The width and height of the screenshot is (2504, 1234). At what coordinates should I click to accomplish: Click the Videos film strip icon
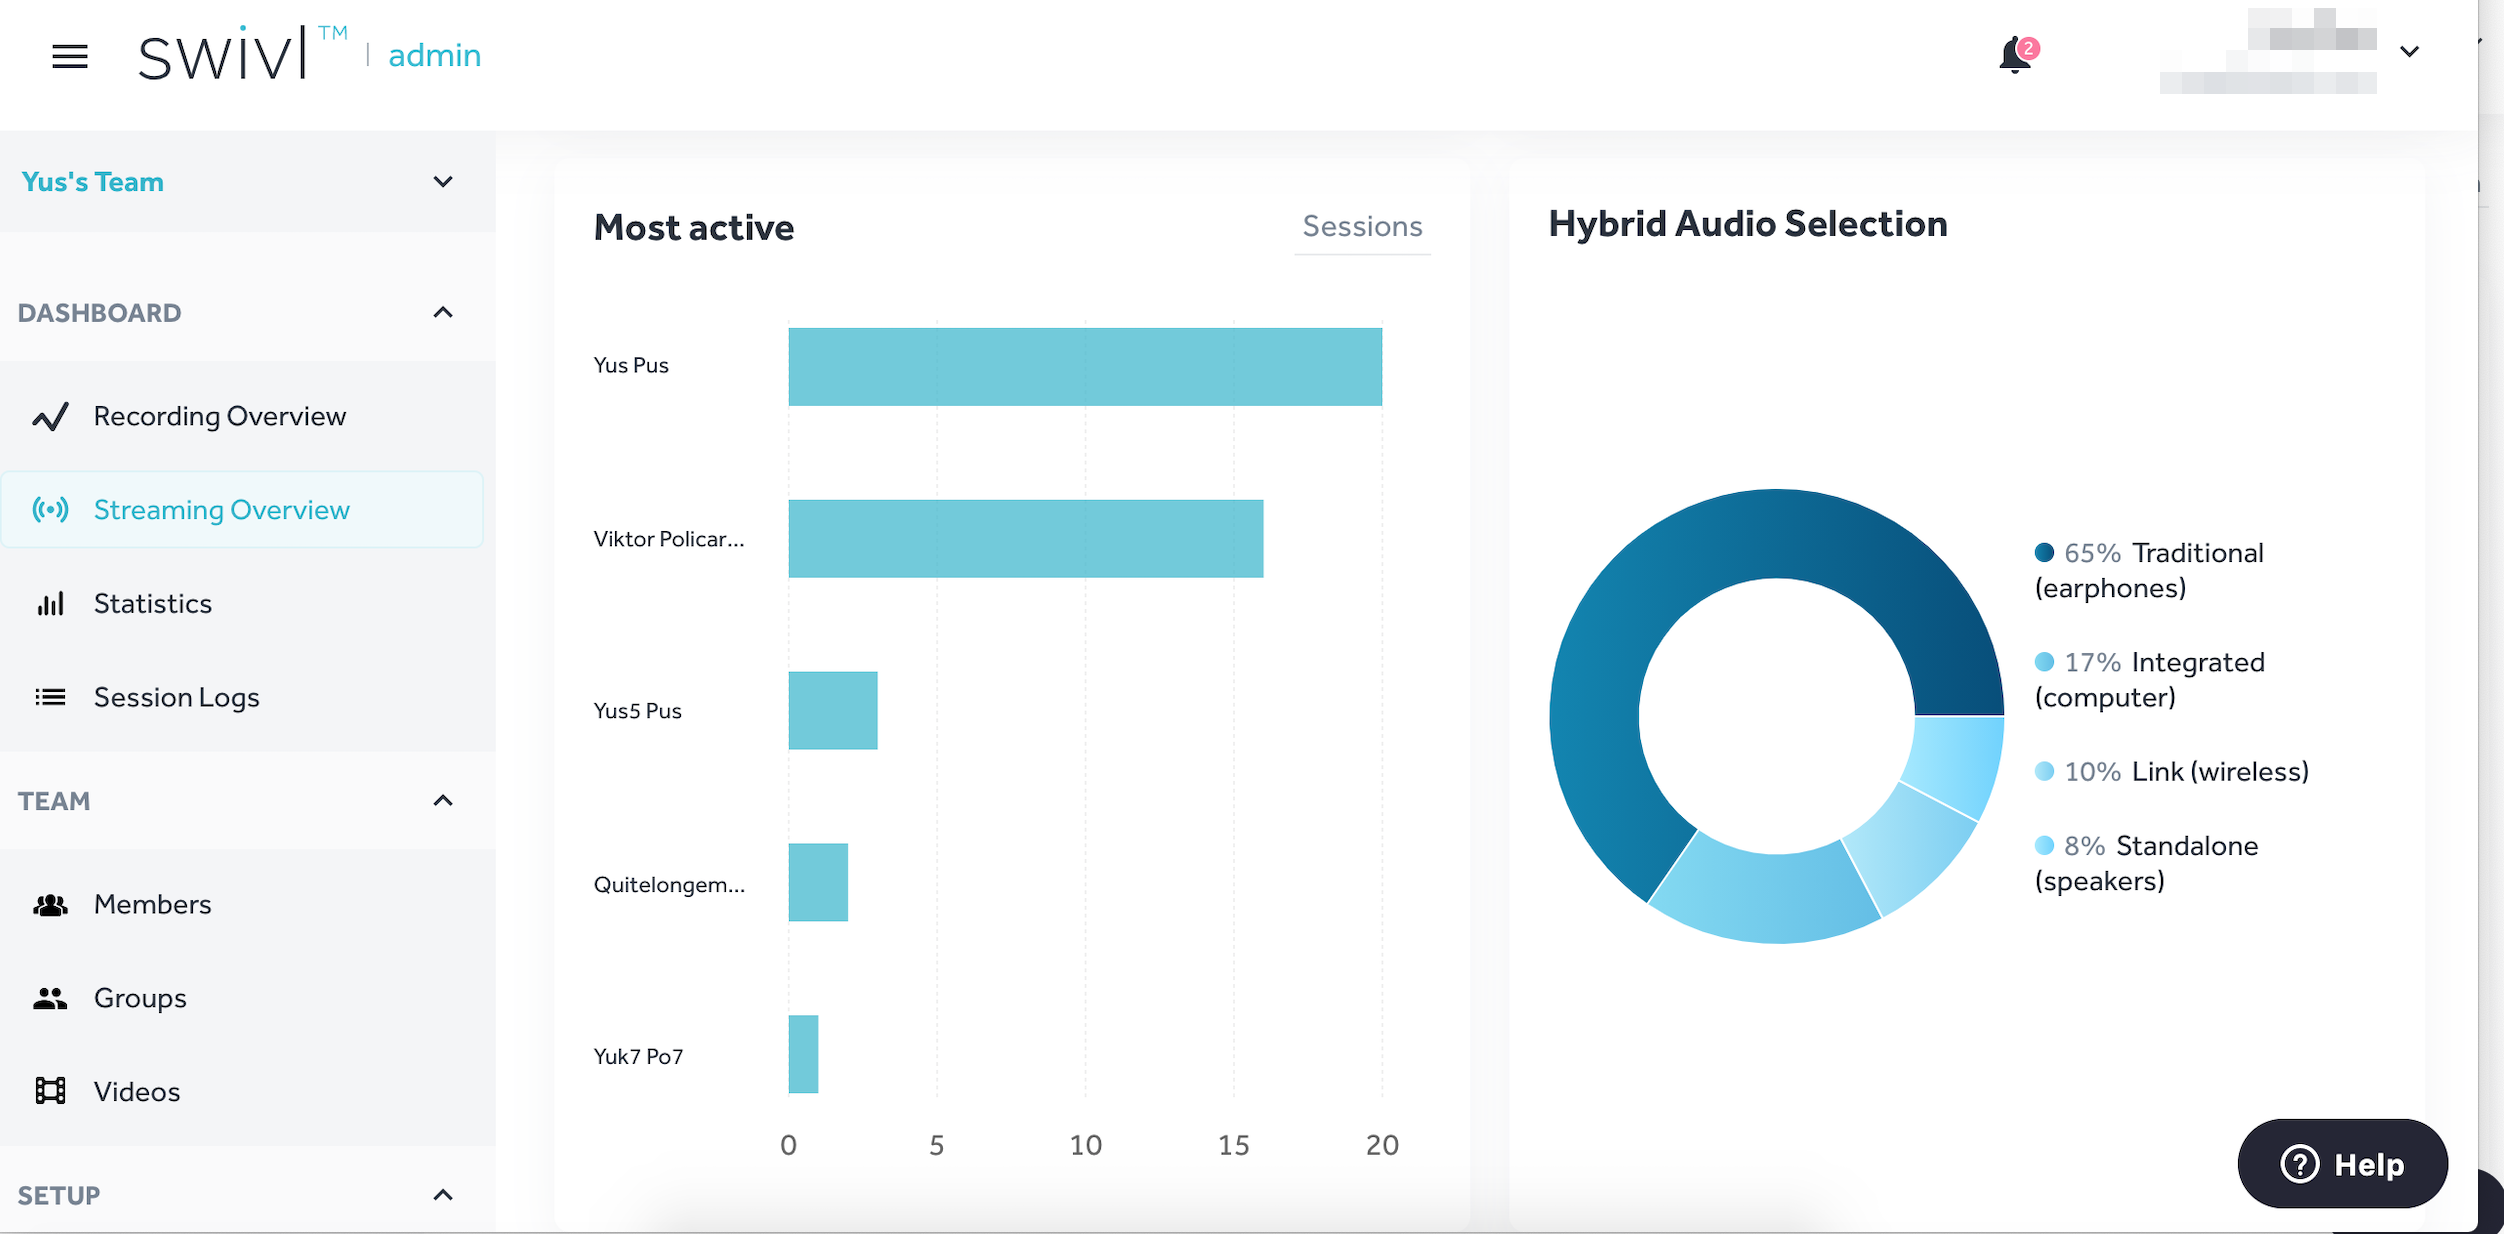pyautogui.click(x=50, y=1091)
